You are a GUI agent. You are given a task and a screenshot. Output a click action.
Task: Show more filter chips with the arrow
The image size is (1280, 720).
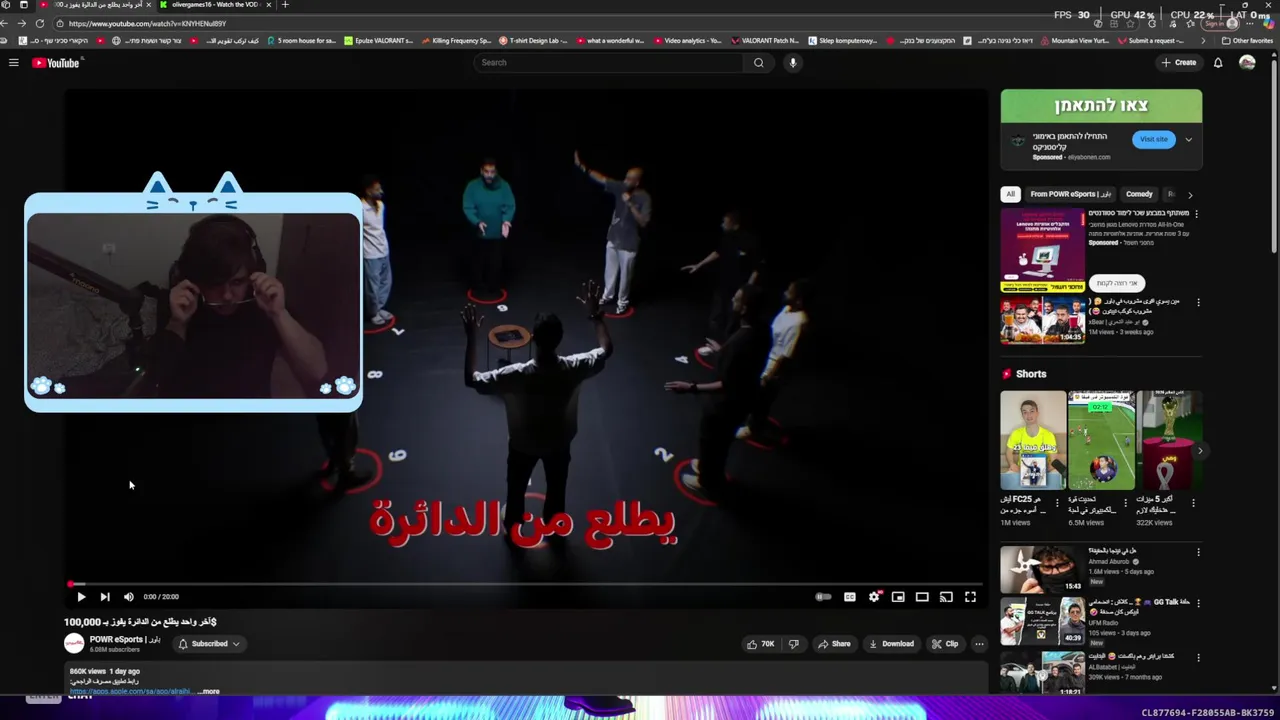coord(1190,195)
